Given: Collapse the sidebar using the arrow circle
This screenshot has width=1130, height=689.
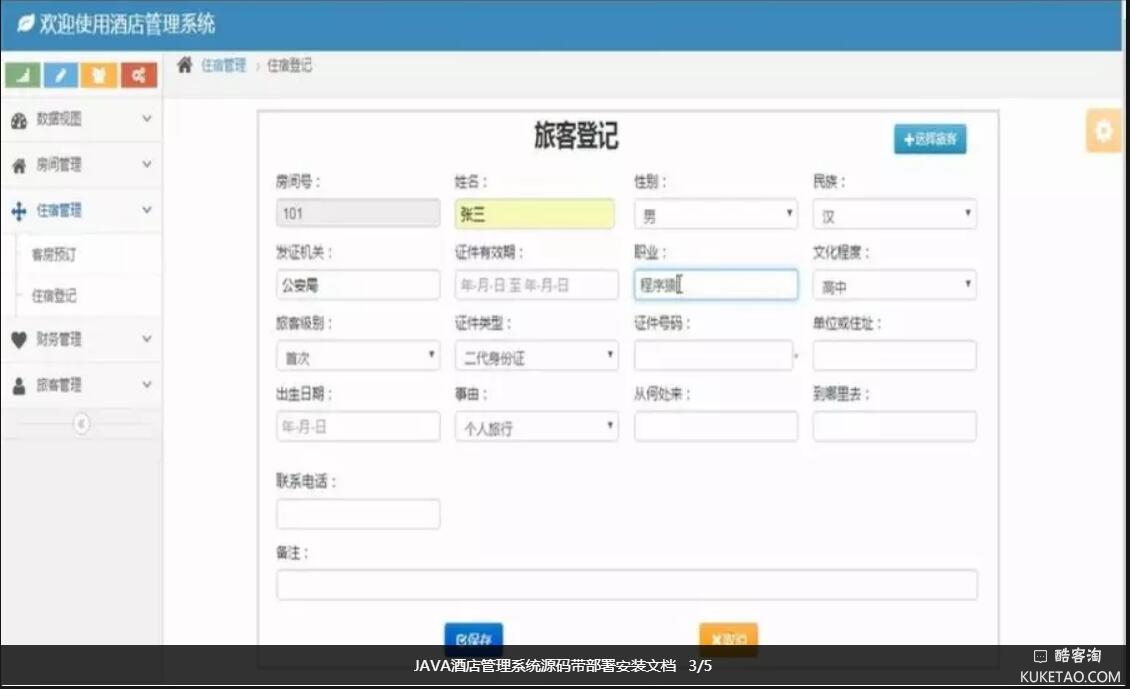Looking at the screenshot, I should (x=81, y=424).
